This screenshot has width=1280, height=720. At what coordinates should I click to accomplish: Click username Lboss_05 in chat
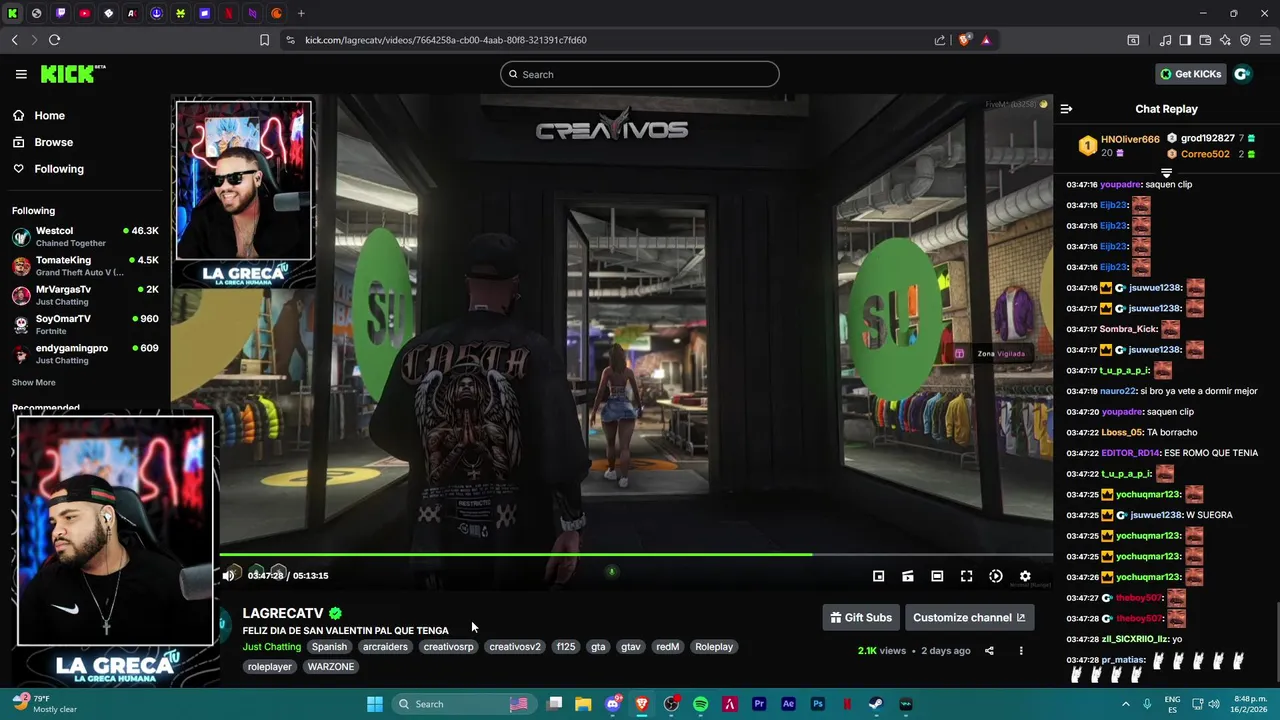pyautogui.click(x=1121, y=432)
